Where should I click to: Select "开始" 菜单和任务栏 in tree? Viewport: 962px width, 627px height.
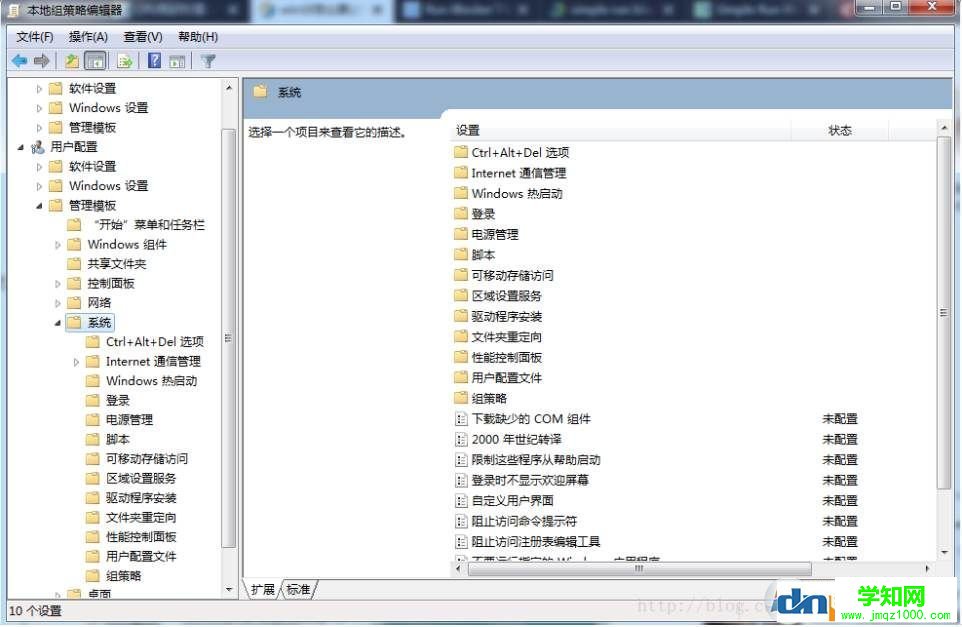149,225
